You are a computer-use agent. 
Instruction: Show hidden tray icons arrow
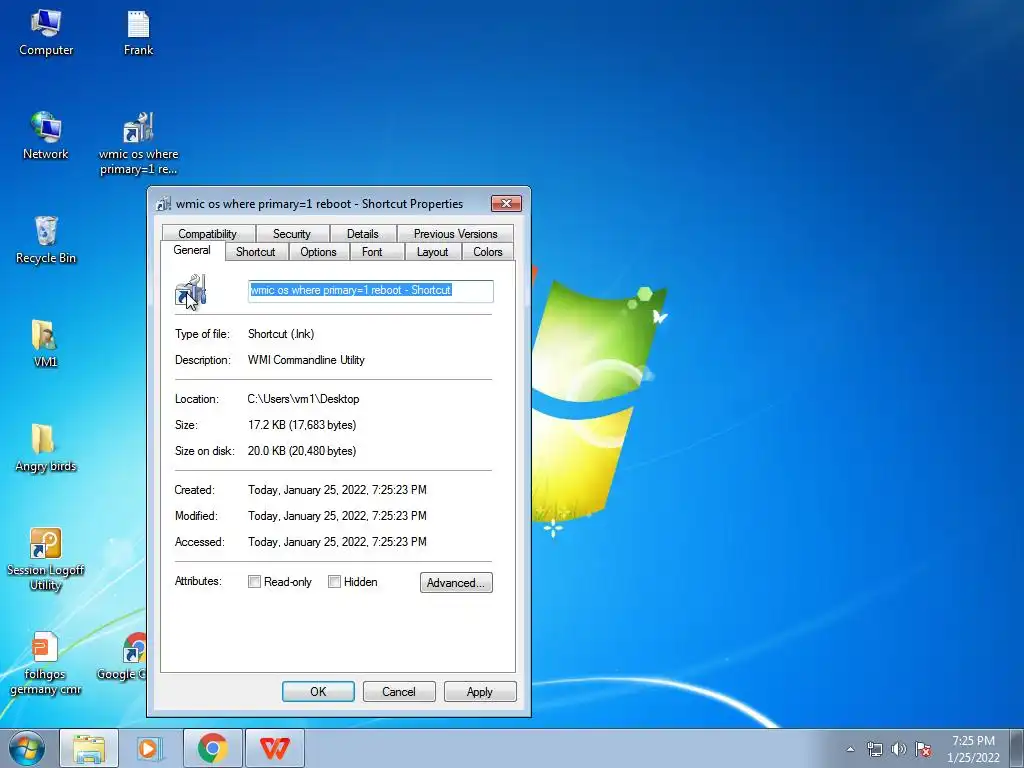click(x=850, y=749)
